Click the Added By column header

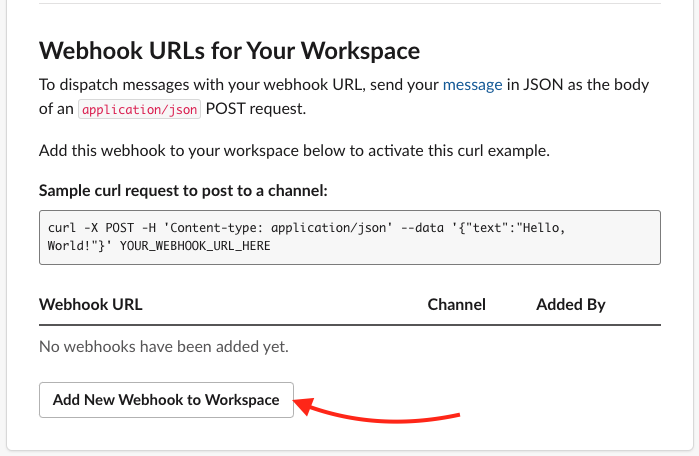(571, 304)
